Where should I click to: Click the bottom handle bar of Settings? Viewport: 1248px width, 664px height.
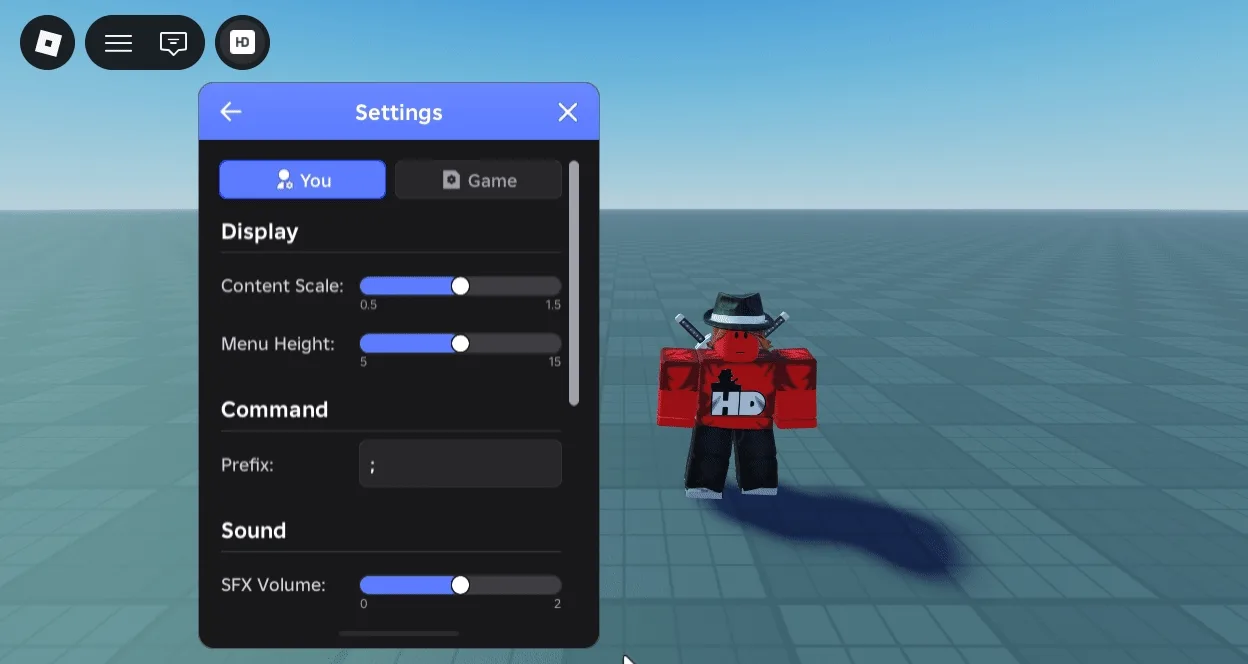[x=399, y=633]
